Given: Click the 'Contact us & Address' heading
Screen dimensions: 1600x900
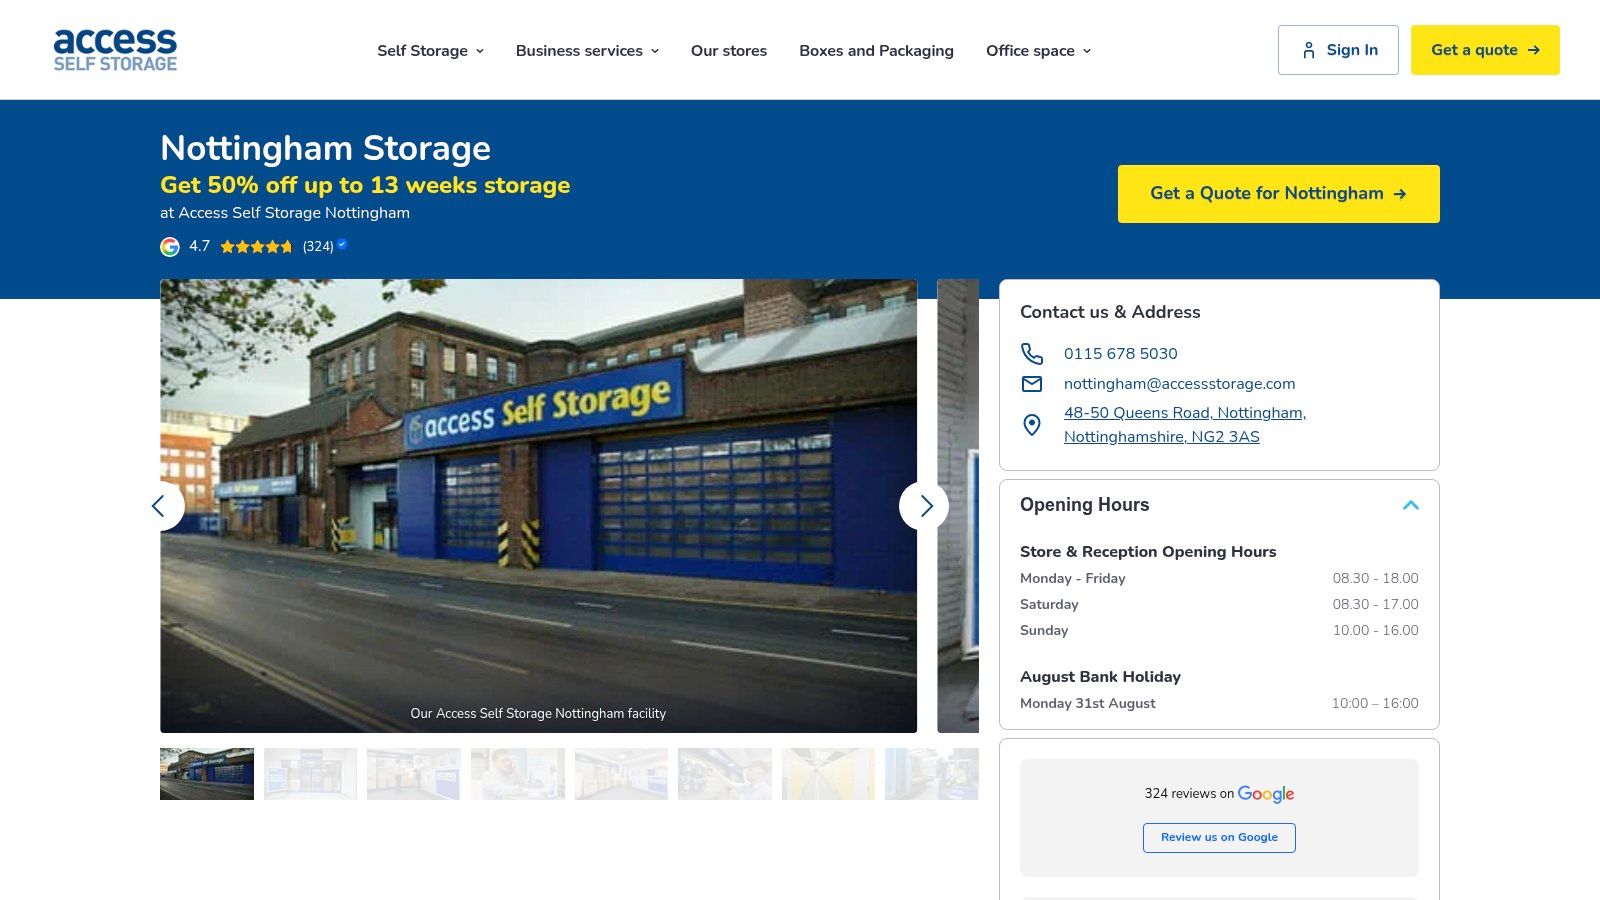Looking at the screenshot, I should [1110, 312].
